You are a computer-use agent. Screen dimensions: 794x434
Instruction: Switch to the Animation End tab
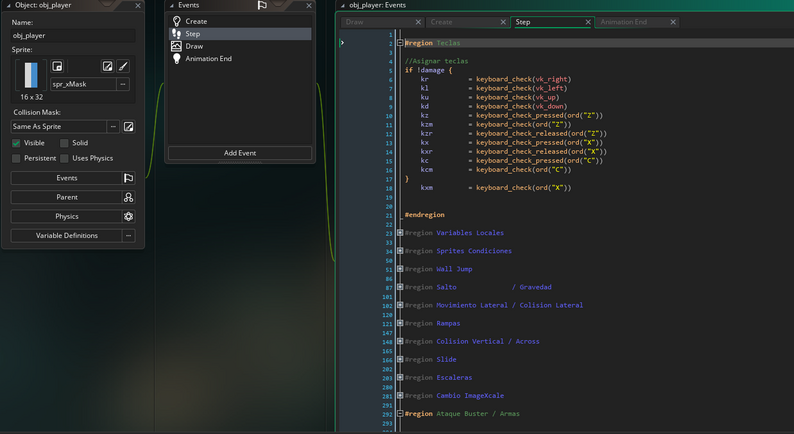coord(623,22)
